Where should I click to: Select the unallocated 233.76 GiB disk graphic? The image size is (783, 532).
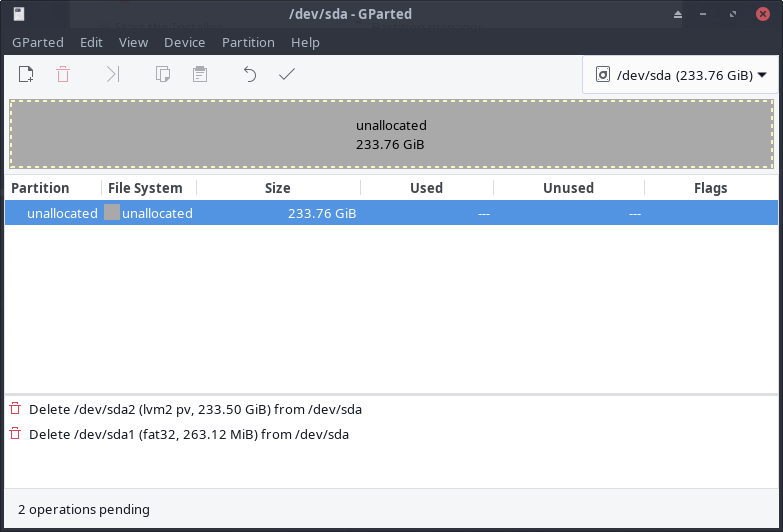pos(391,135)
